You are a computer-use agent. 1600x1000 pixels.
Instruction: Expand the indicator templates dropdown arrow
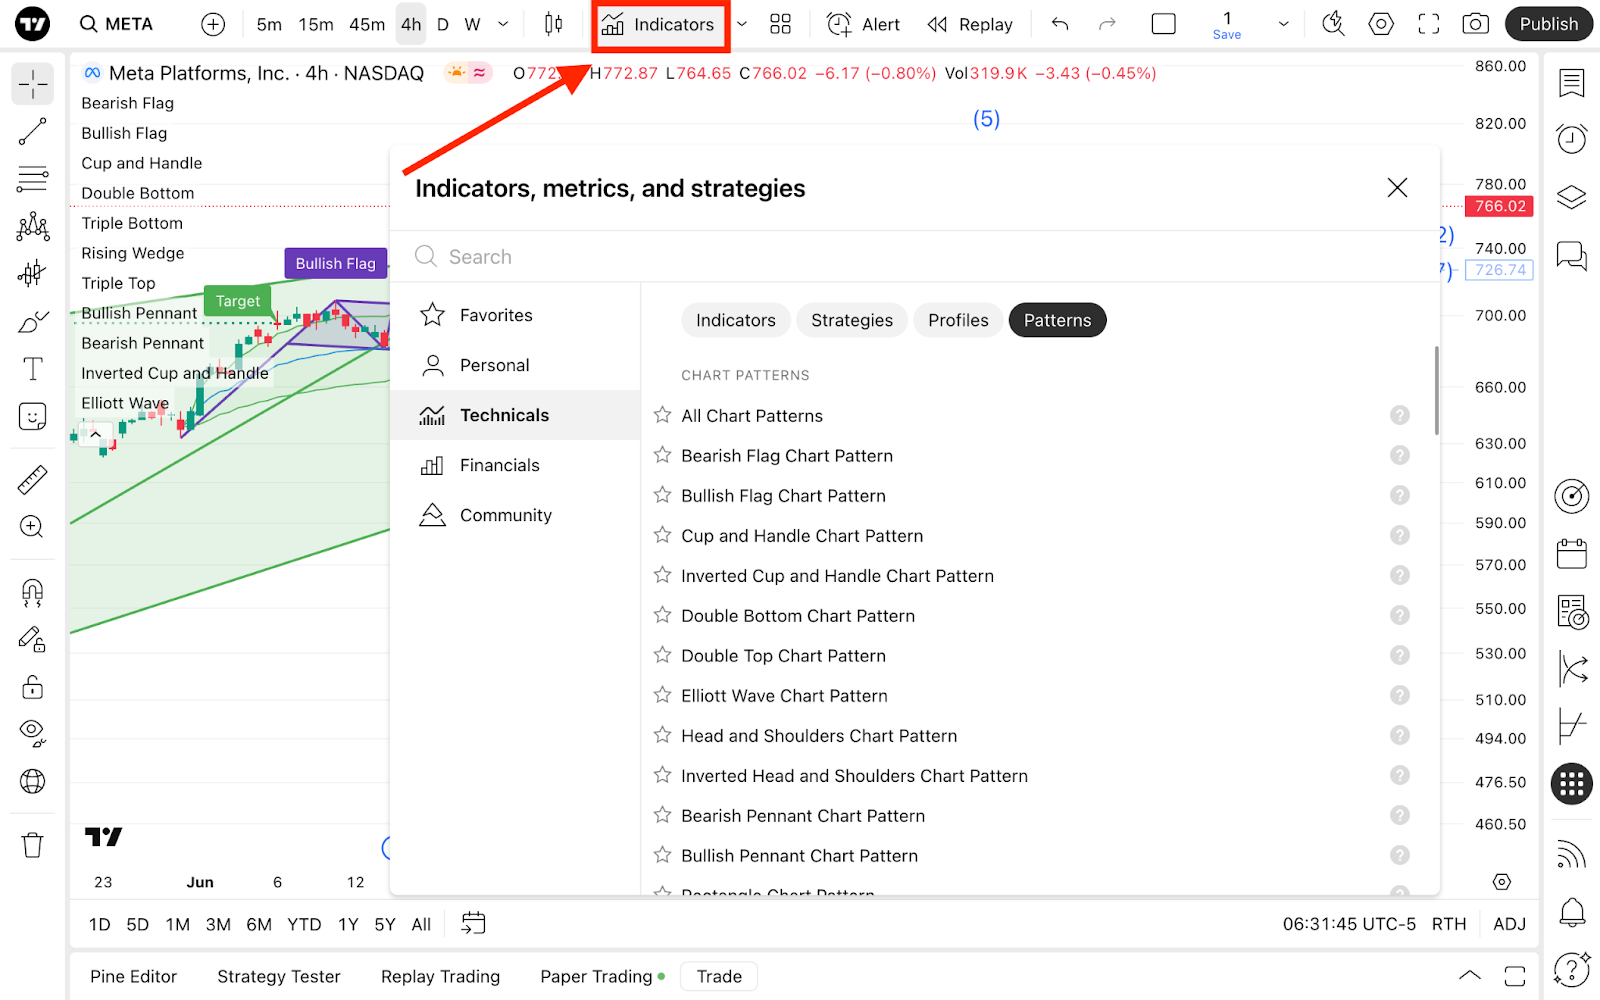click(742, 24)
